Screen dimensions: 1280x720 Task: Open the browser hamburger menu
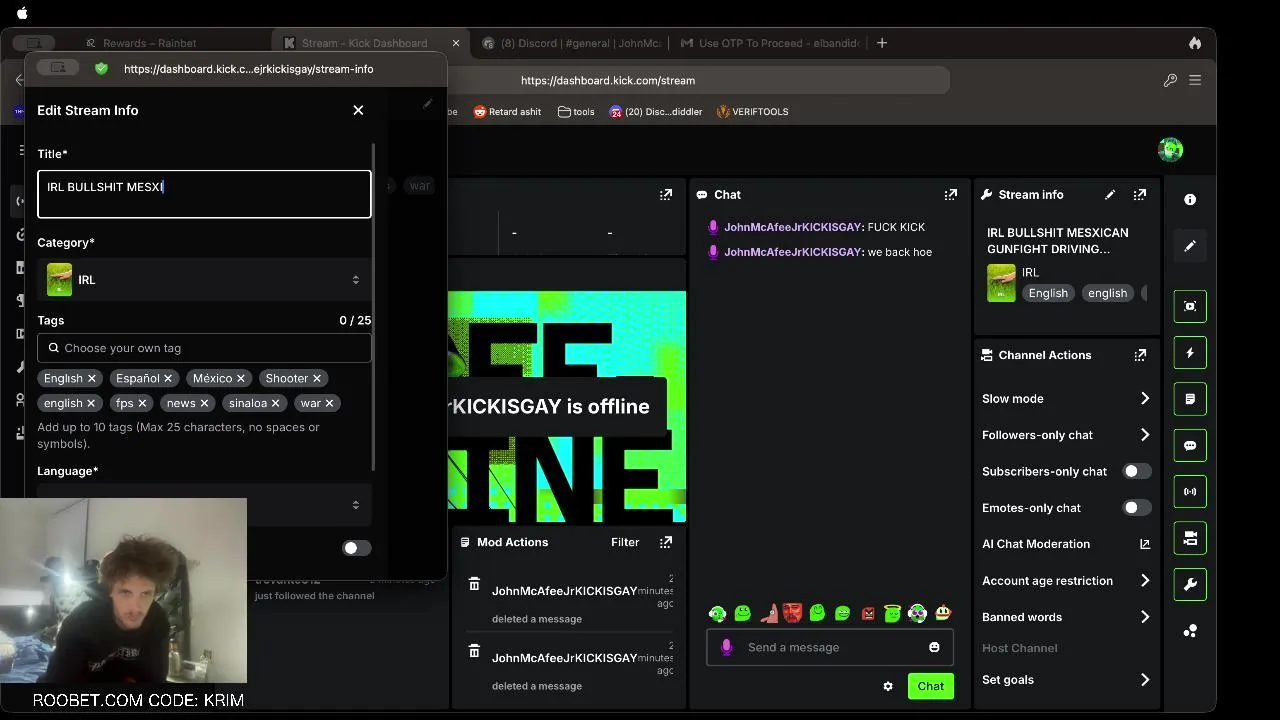tap(1195, 80)
